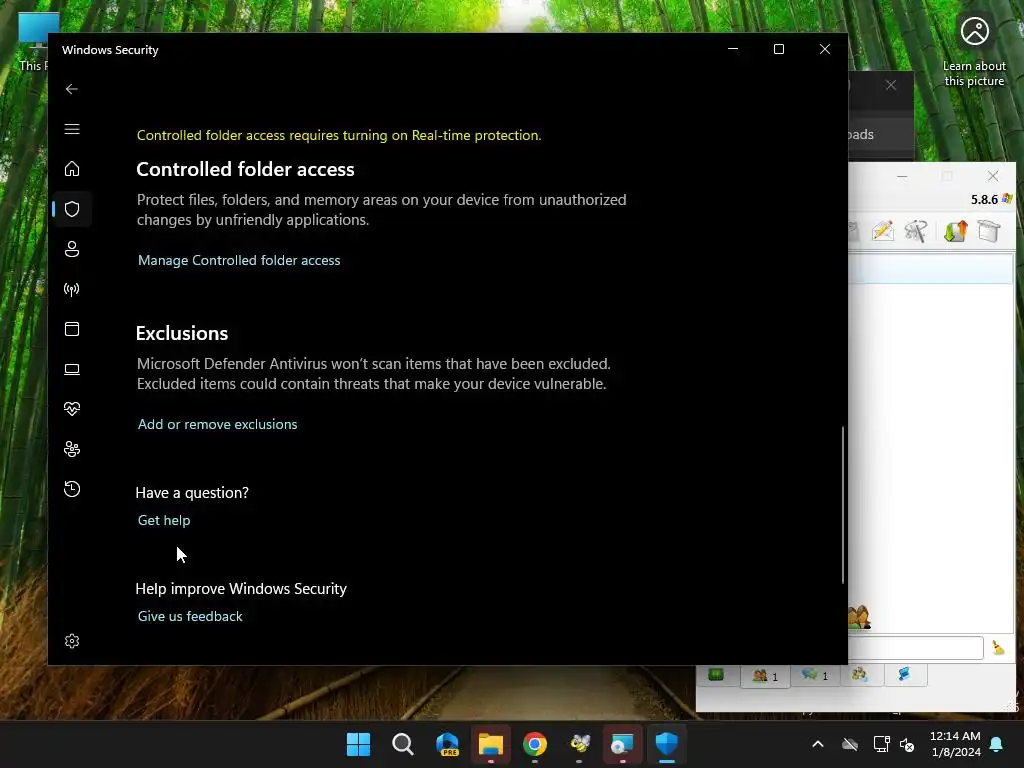
Task: Click Manage Controlled folder access link
Action: (239, 260)
